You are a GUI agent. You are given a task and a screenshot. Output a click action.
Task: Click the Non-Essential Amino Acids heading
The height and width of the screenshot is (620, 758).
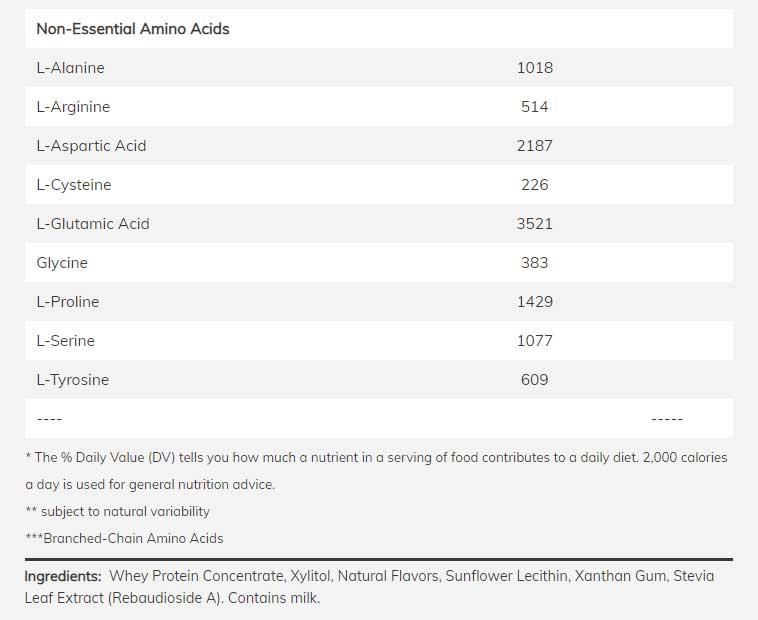point(132,29)
